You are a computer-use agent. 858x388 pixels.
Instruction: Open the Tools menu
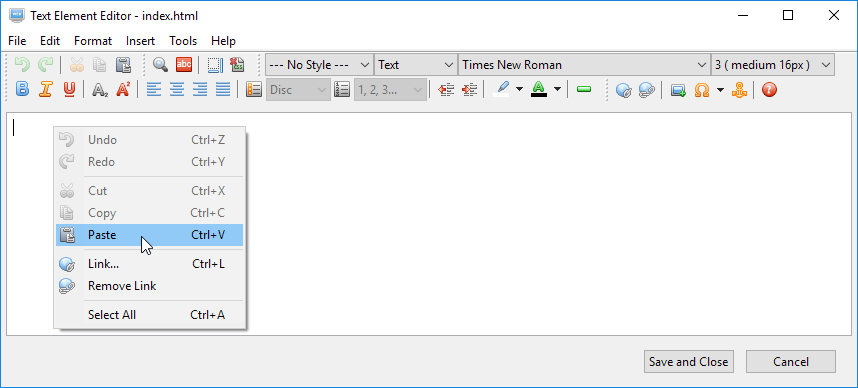click(183, 41)
